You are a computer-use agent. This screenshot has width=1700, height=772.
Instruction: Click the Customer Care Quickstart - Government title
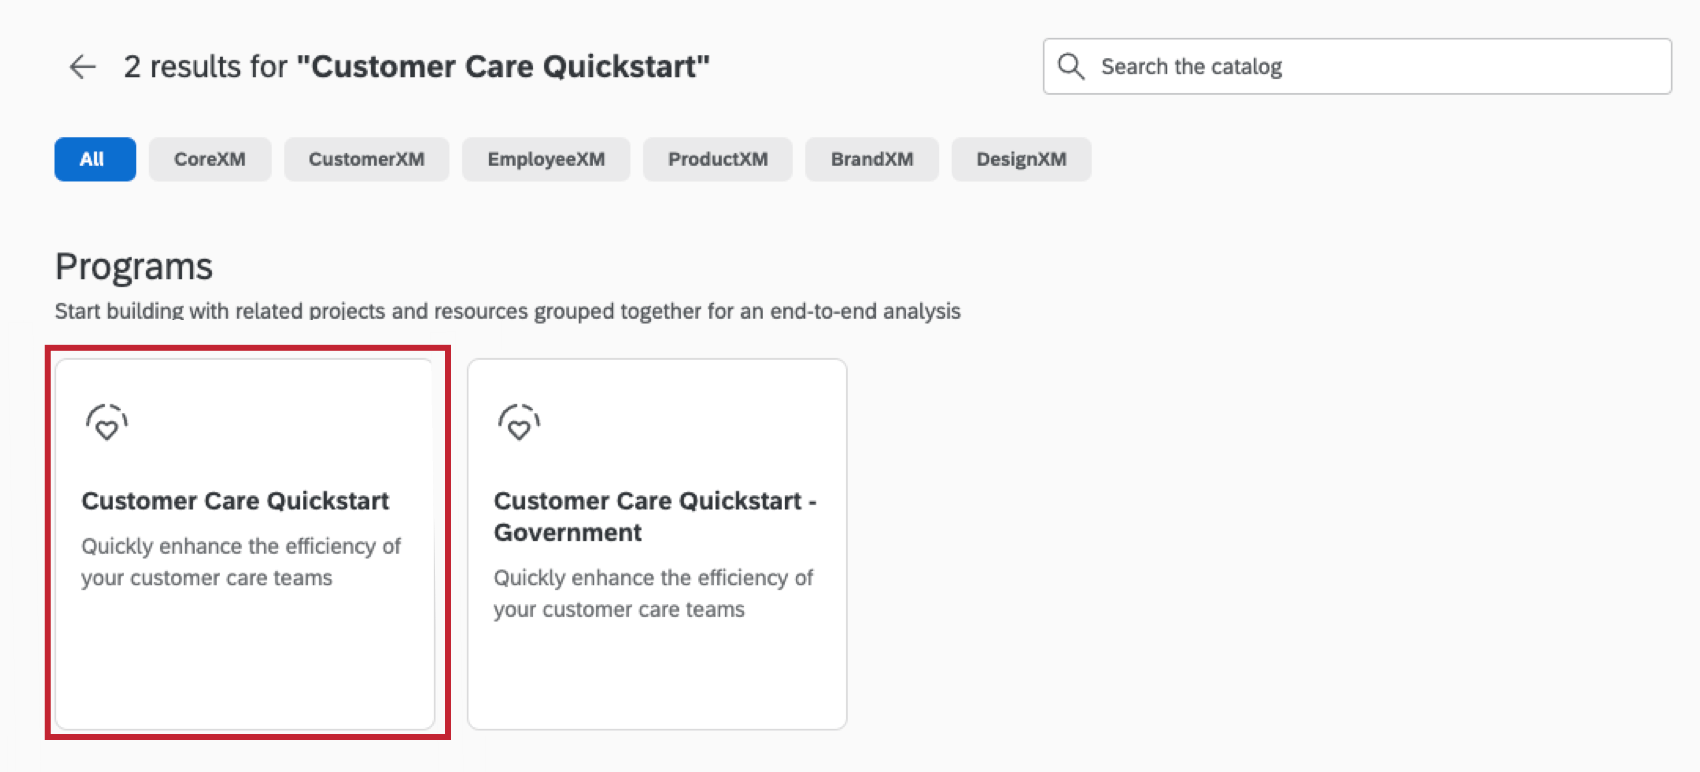point(655,516)
